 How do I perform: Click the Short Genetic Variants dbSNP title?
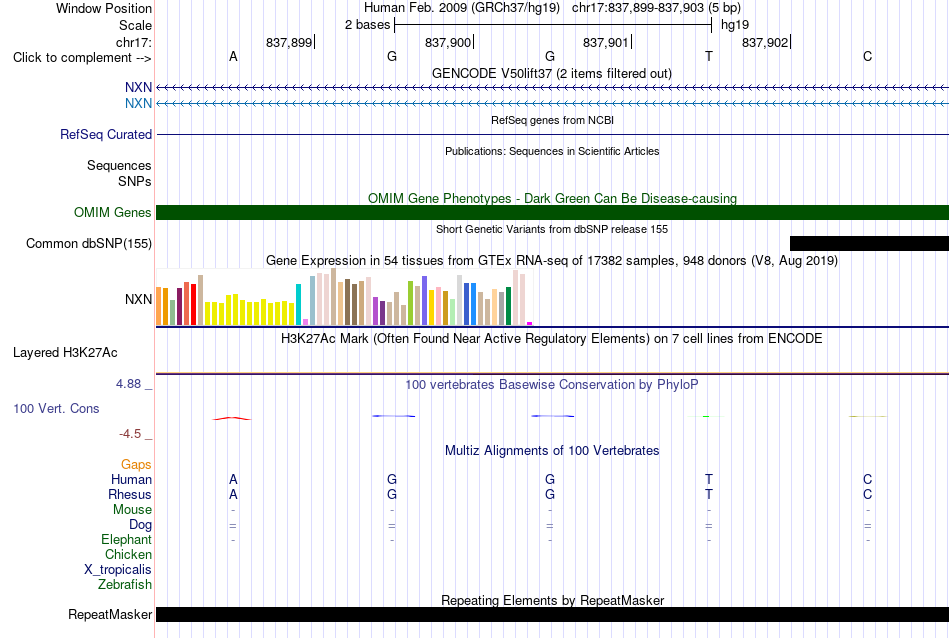(552, 229)
